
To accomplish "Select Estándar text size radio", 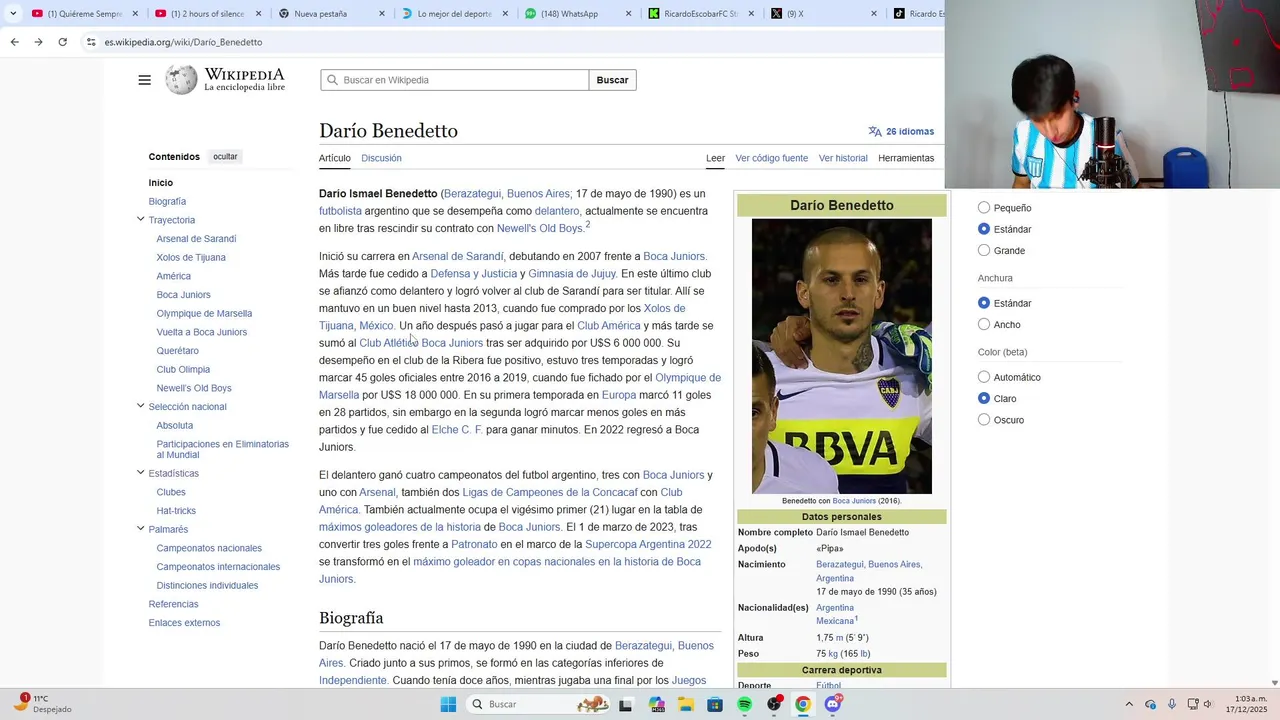I will point(984,229).
